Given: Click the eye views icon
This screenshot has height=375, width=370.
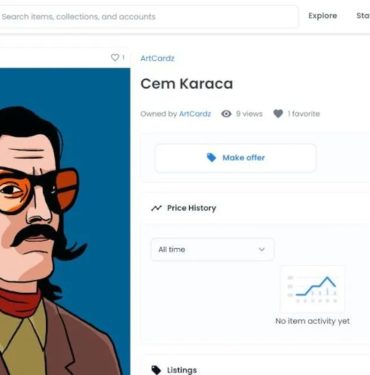Looking at the screenshot, I should pyautogui.click(x=226, y=114).
